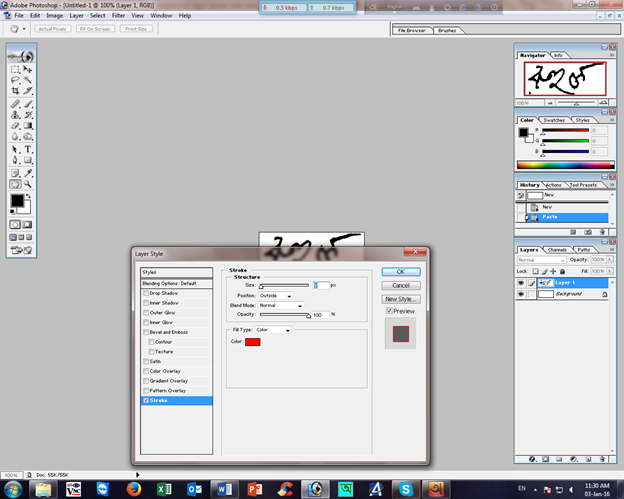Expand the stroke Blend Mode dropdown
This screenshot has height=499, width=624.
[x=280, y=305]
